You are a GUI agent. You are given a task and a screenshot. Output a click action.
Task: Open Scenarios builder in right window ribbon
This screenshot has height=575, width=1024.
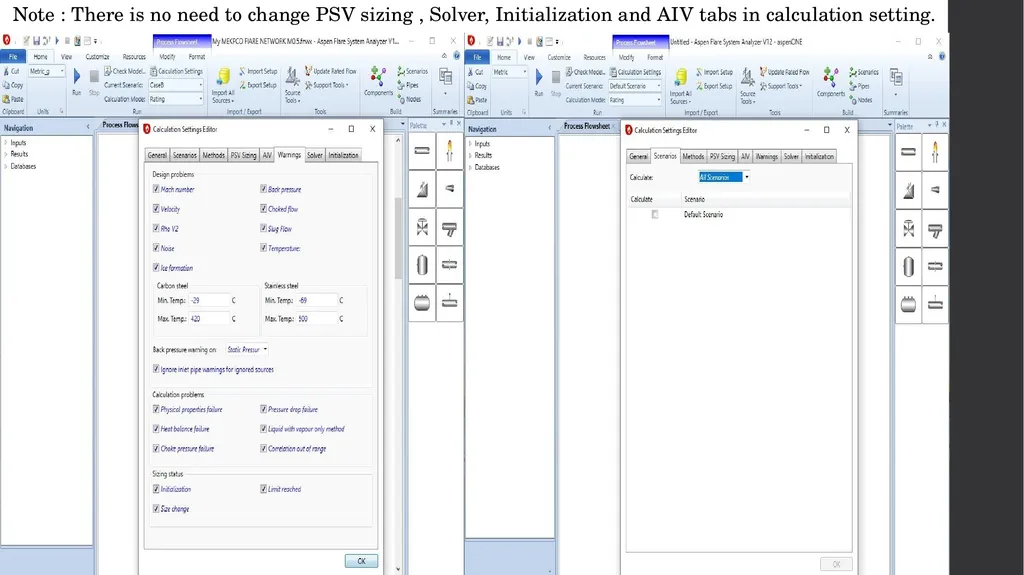pos(863,72)
